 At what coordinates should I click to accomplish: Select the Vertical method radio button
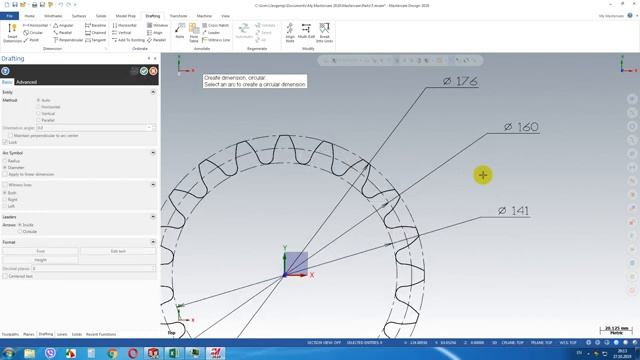(x=38, y=113)
